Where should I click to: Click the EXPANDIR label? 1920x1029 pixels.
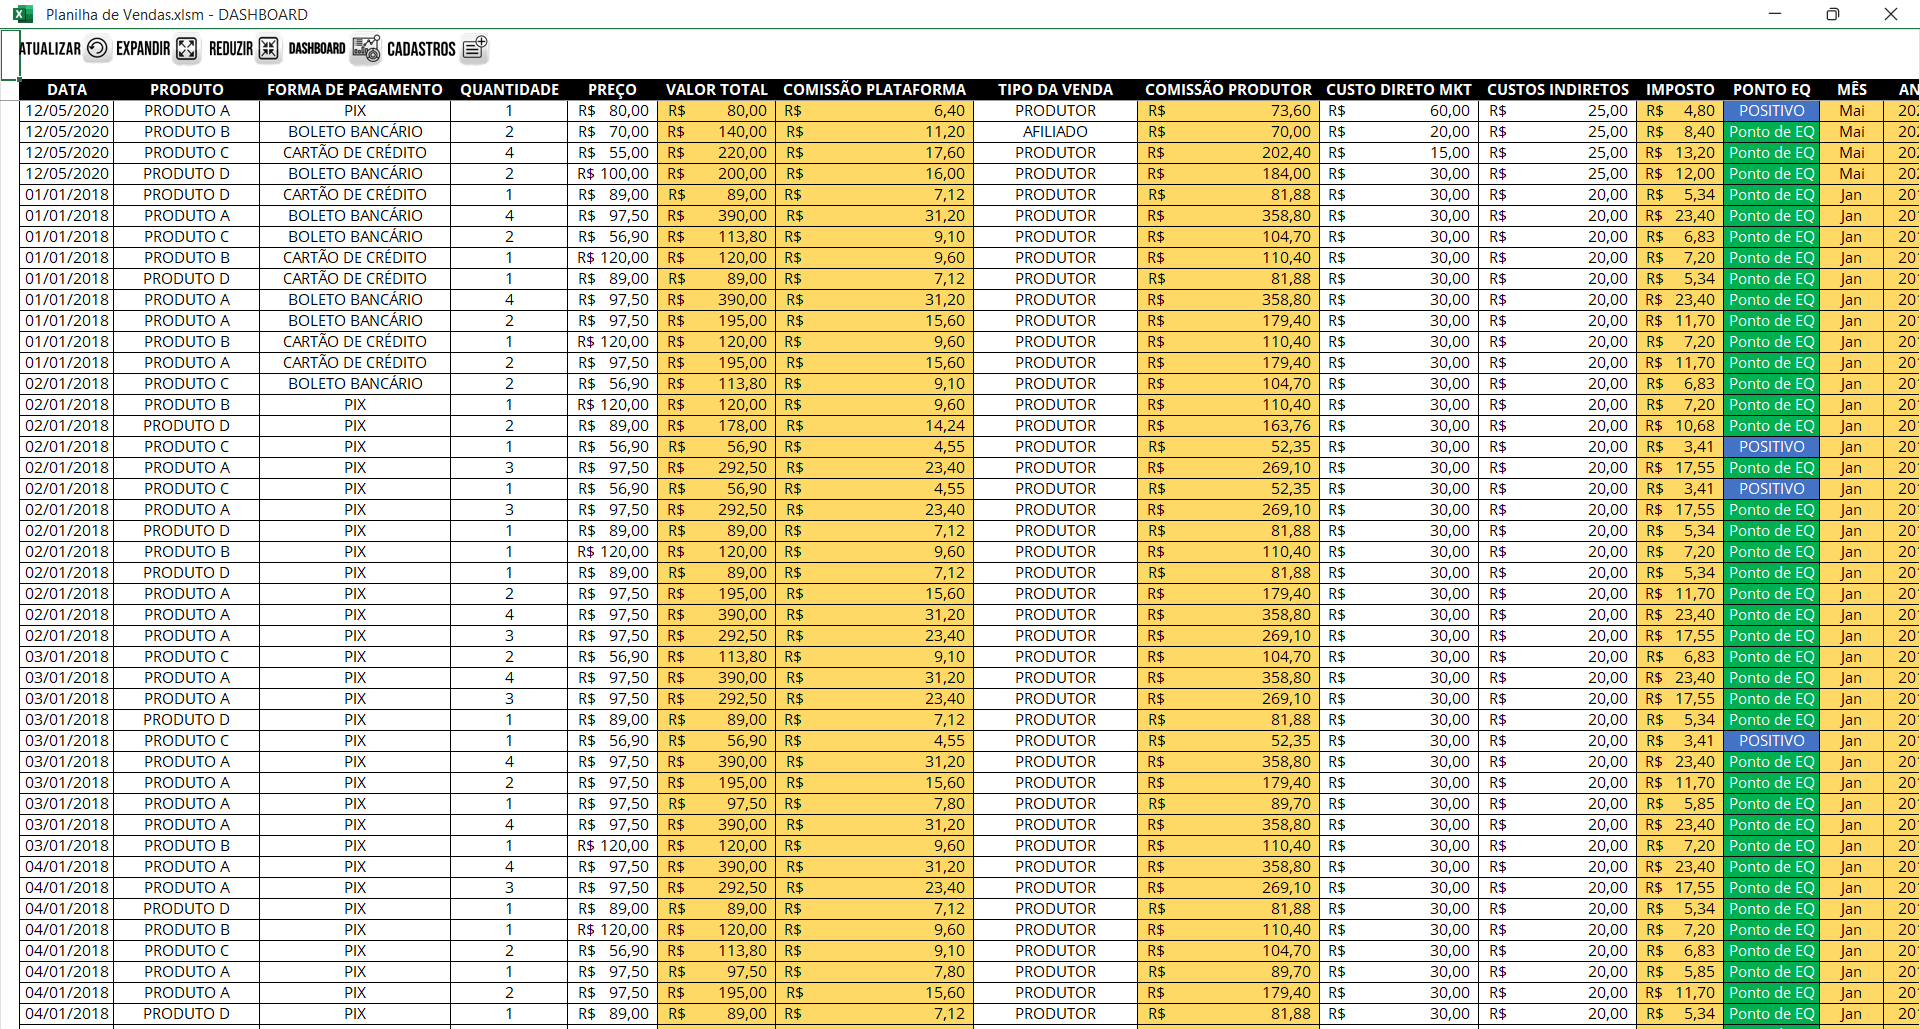[143, 49]
